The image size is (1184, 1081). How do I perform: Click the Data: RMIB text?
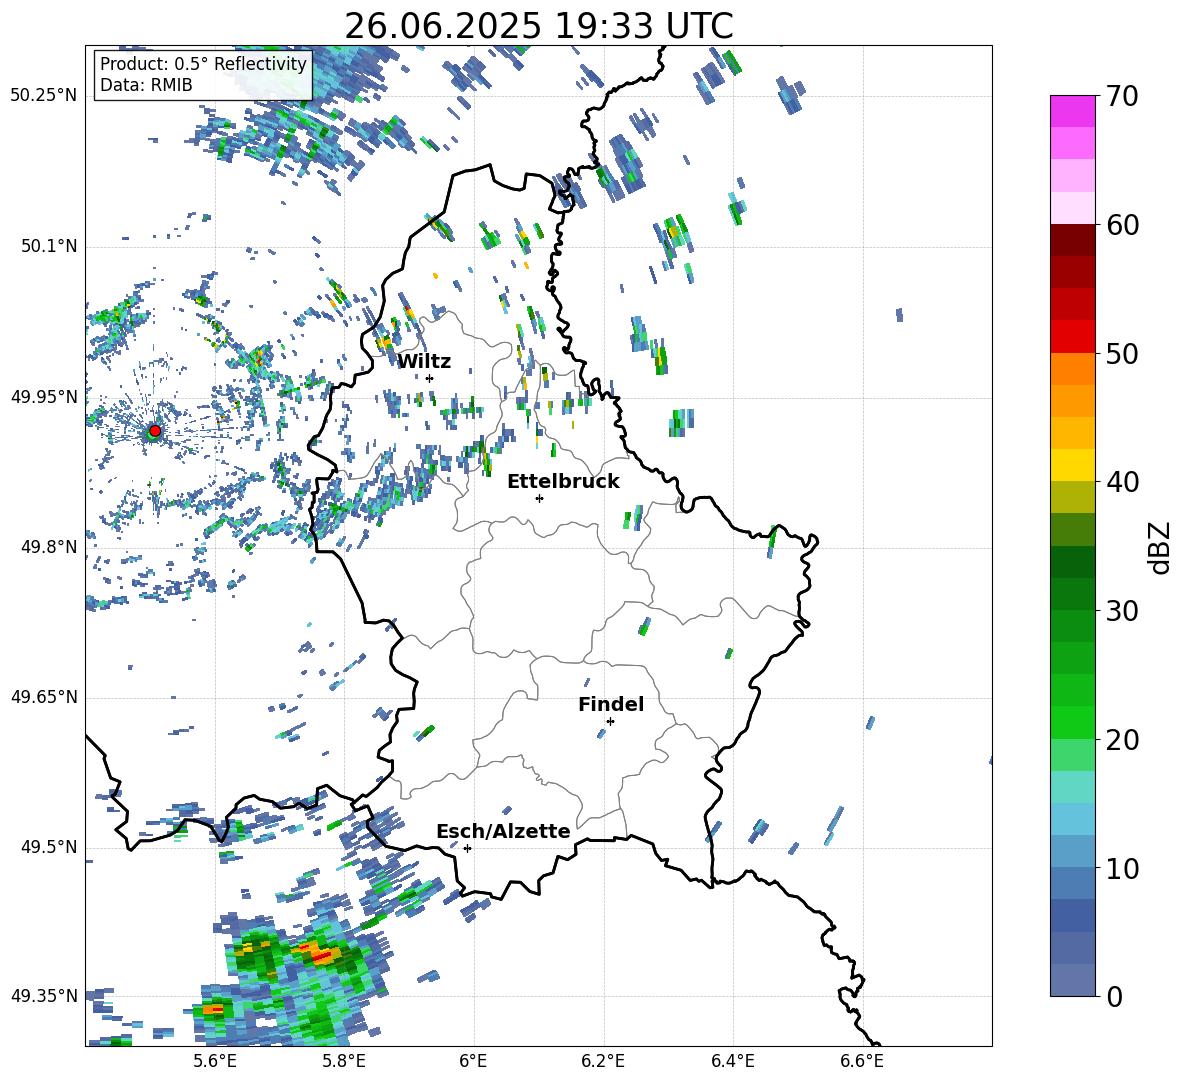(146, 85)
